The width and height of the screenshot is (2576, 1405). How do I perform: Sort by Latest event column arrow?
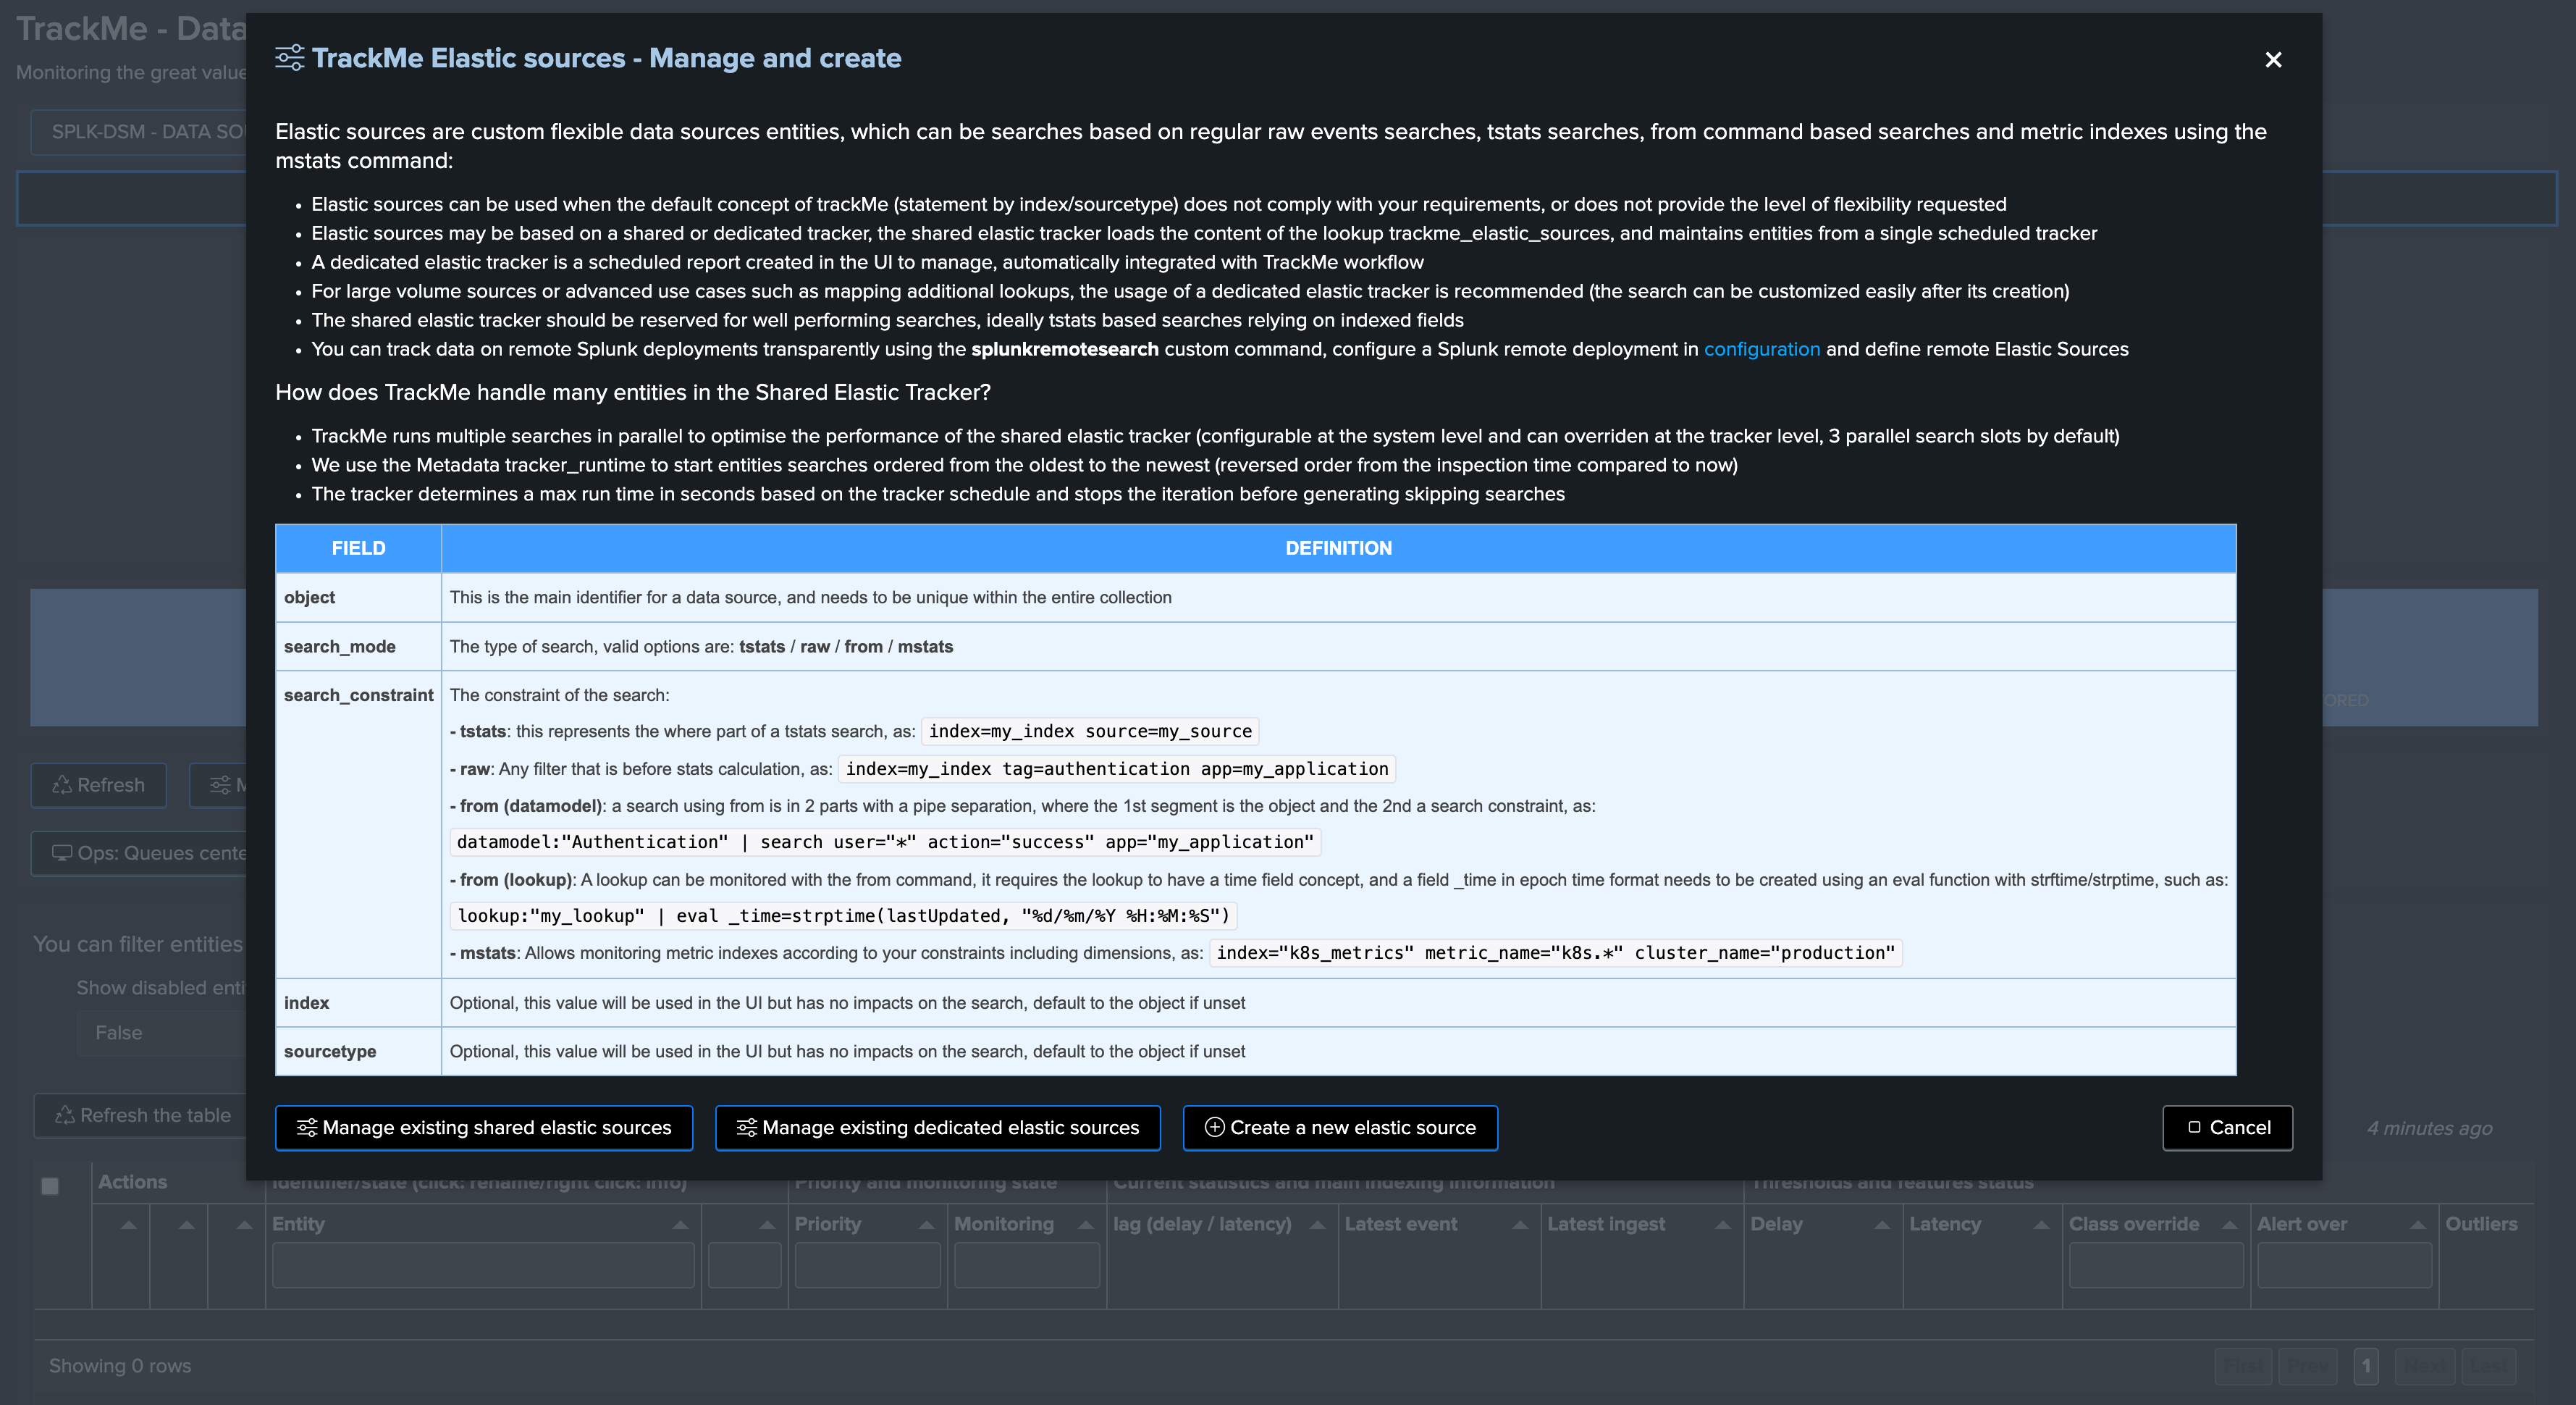click(1520, 1225)
